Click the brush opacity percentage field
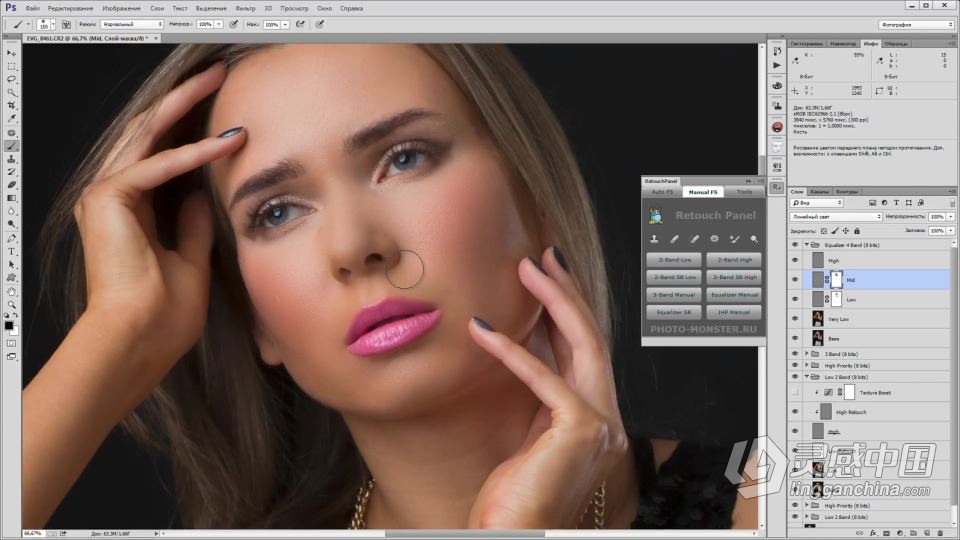Image resolution: width=960 pixels, height=540 pixels. [204, 24]
